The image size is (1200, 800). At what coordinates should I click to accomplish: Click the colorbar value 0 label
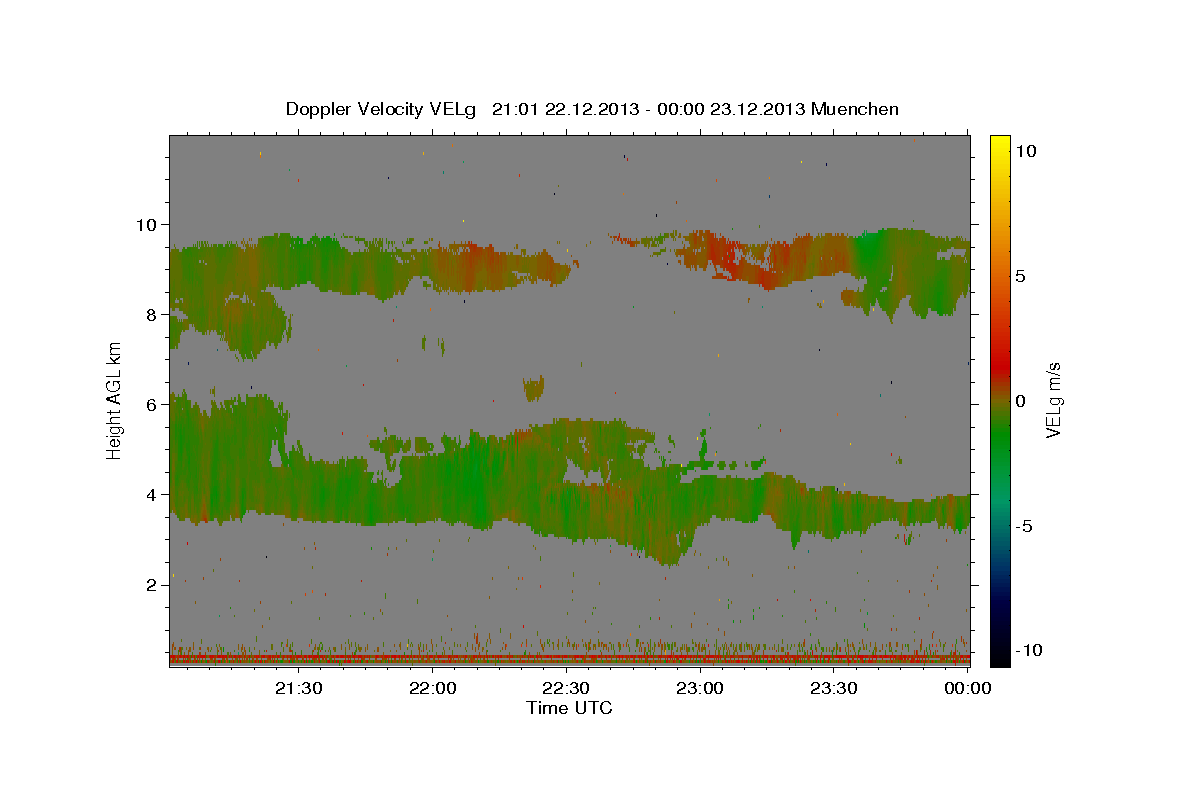[x=1022, y=401]
